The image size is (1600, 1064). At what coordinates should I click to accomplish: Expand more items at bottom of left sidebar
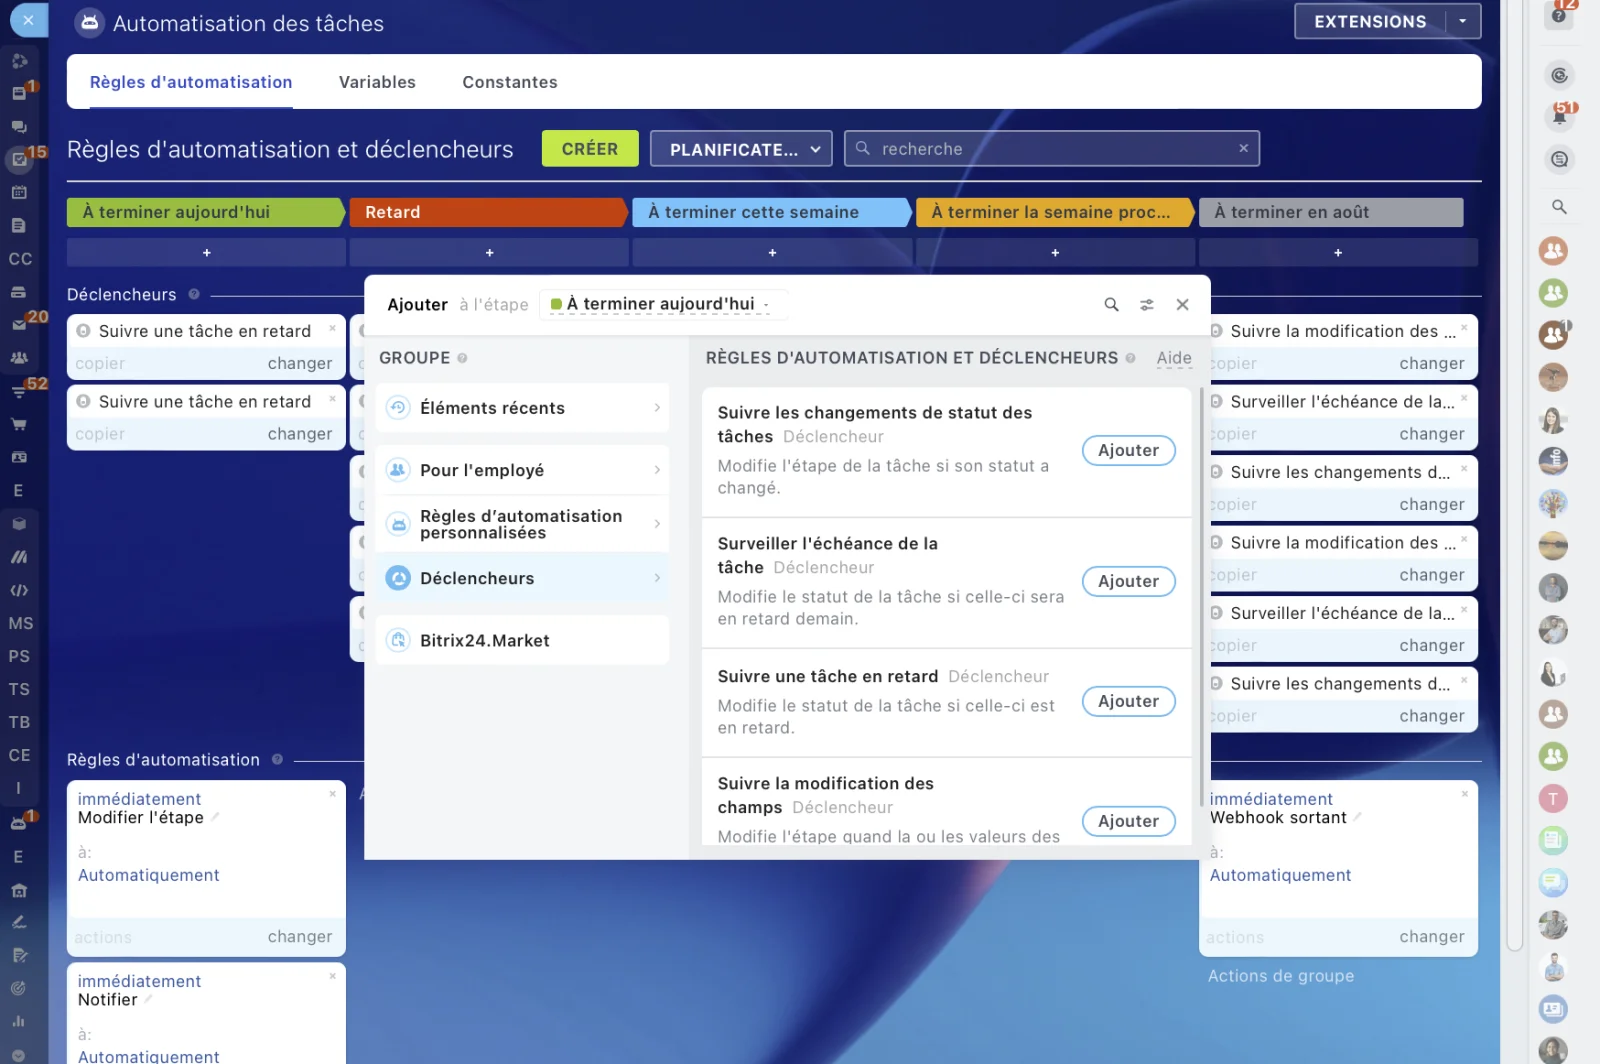point(19,1054)
